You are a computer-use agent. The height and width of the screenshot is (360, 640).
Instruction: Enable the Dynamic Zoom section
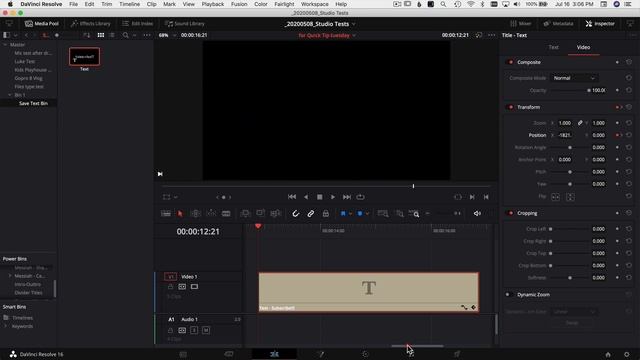508,294
